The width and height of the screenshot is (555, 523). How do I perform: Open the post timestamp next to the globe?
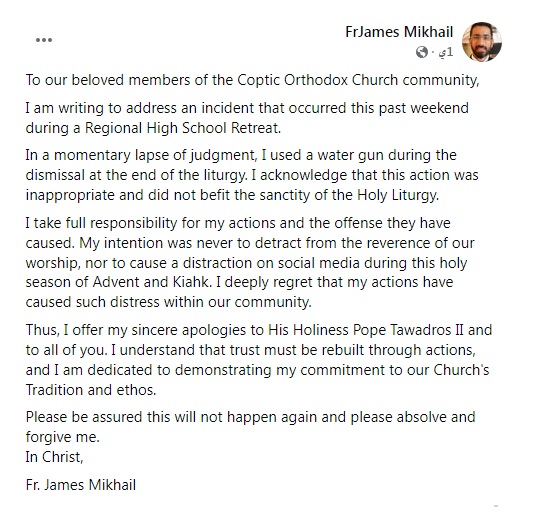[446, 52]
